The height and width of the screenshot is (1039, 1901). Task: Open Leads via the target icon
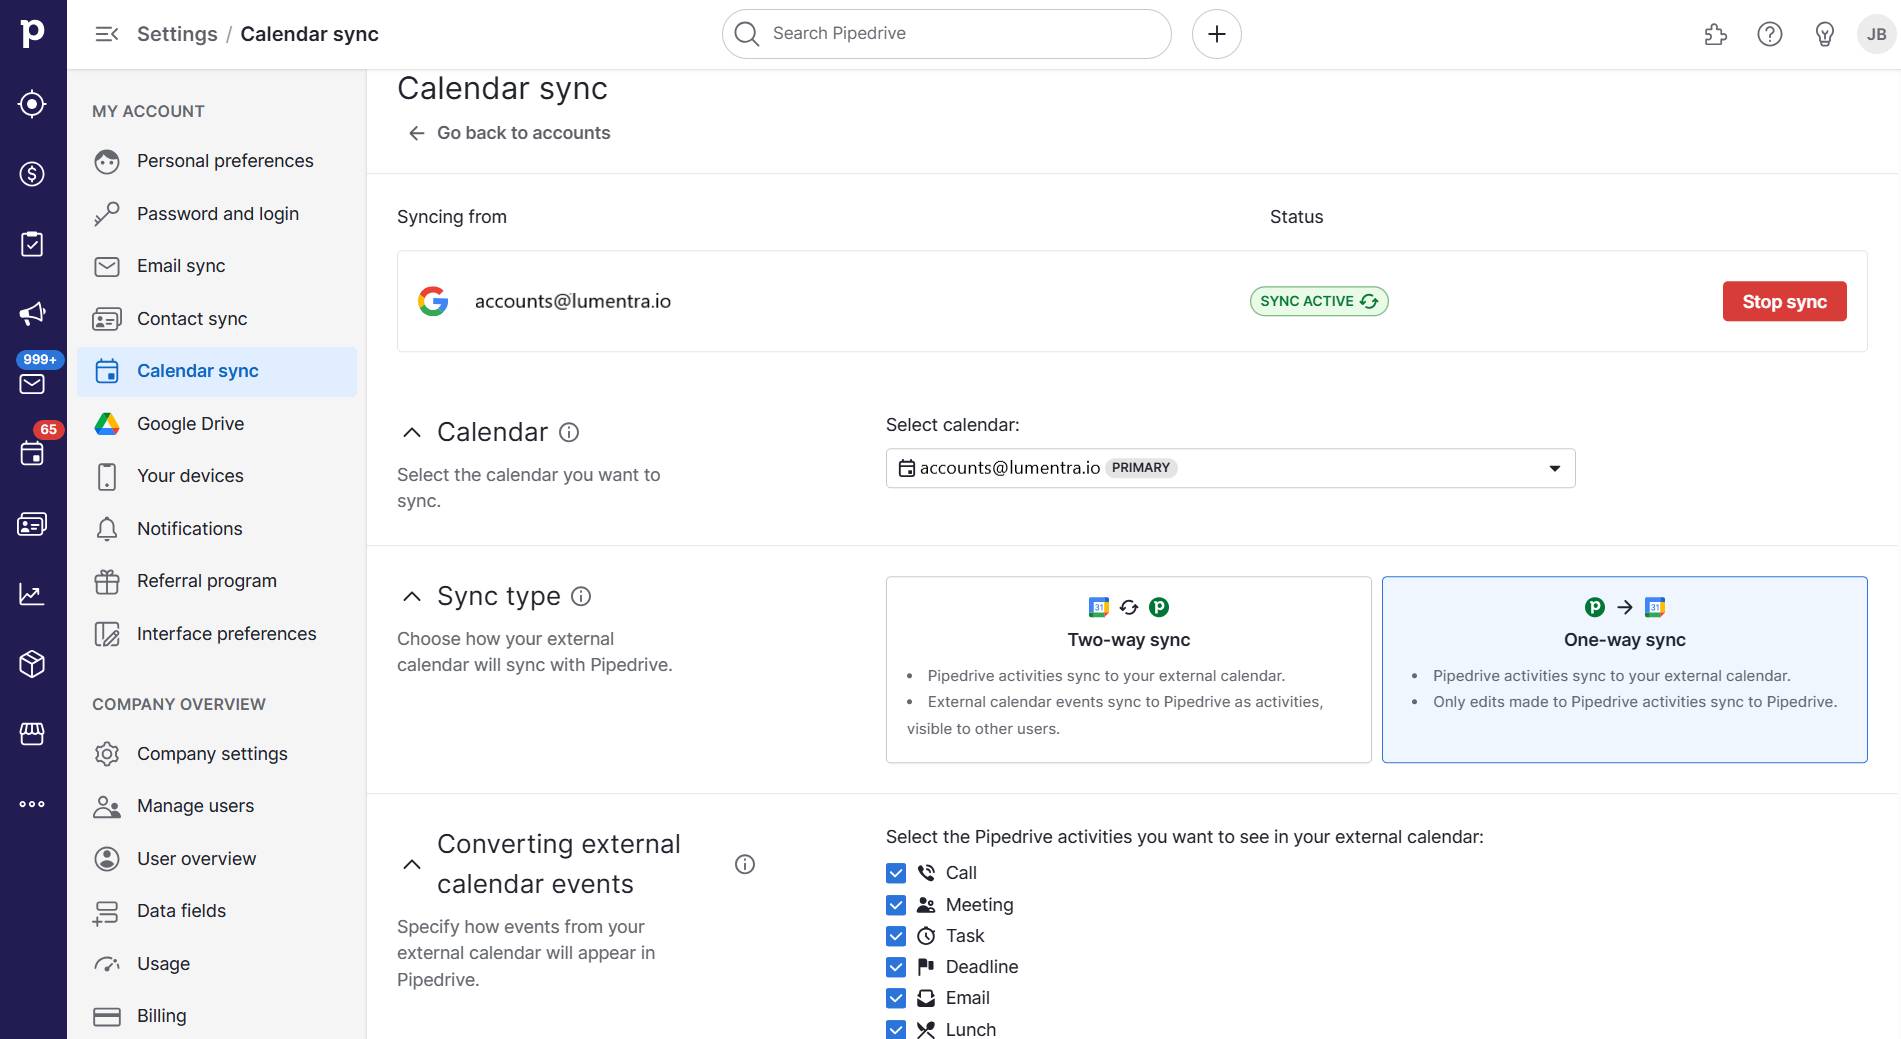point(32,104)
